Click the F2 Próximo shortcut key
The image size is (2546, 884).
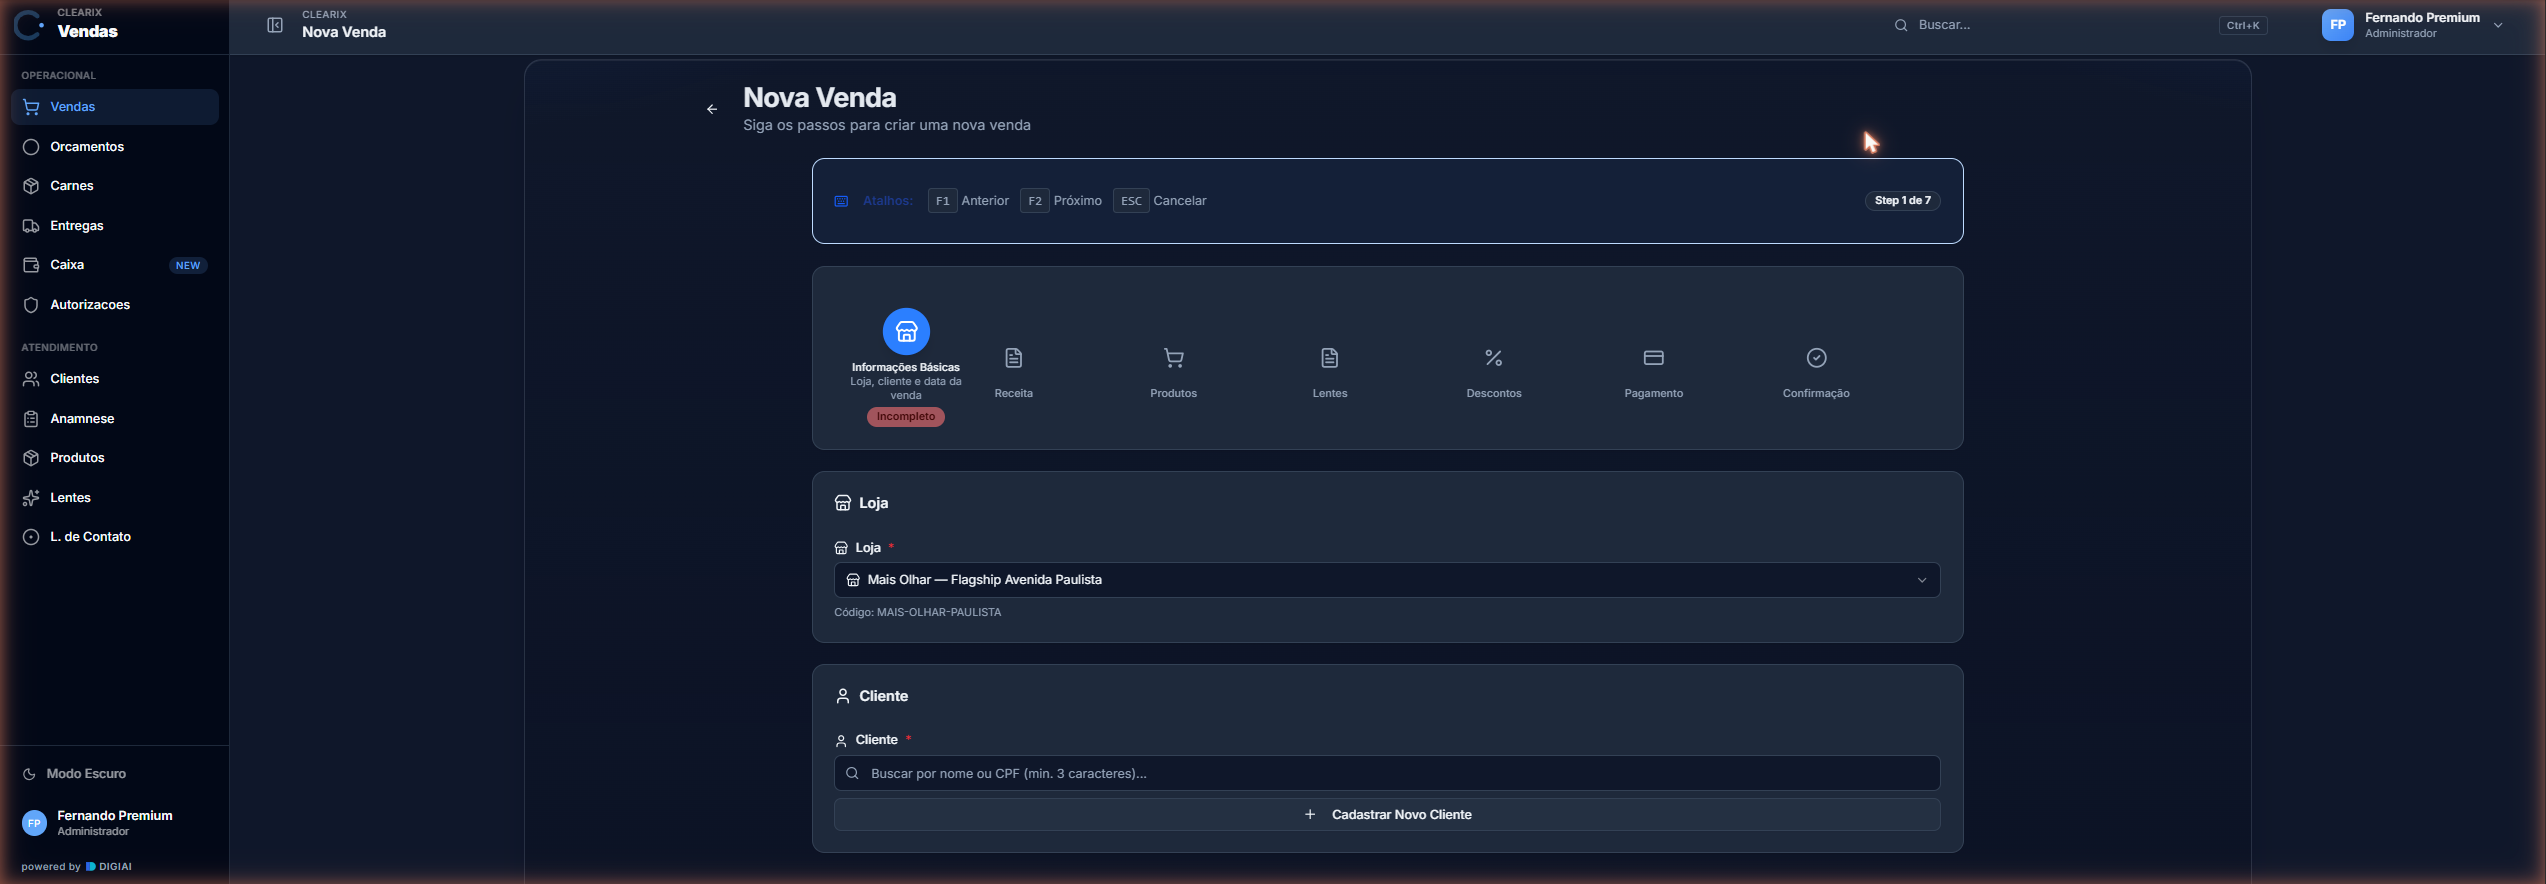point(1034,201)
